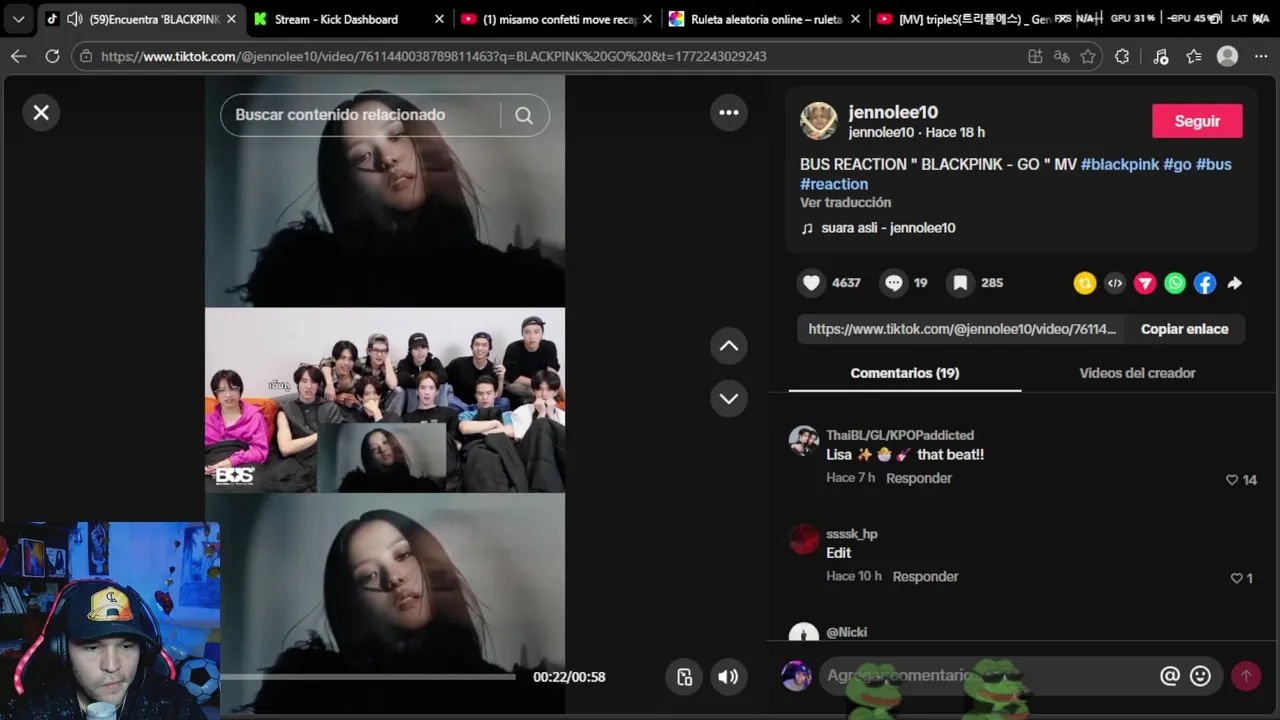
Task: Open the emoji picker in comment box
Action: coord(1201,676)
